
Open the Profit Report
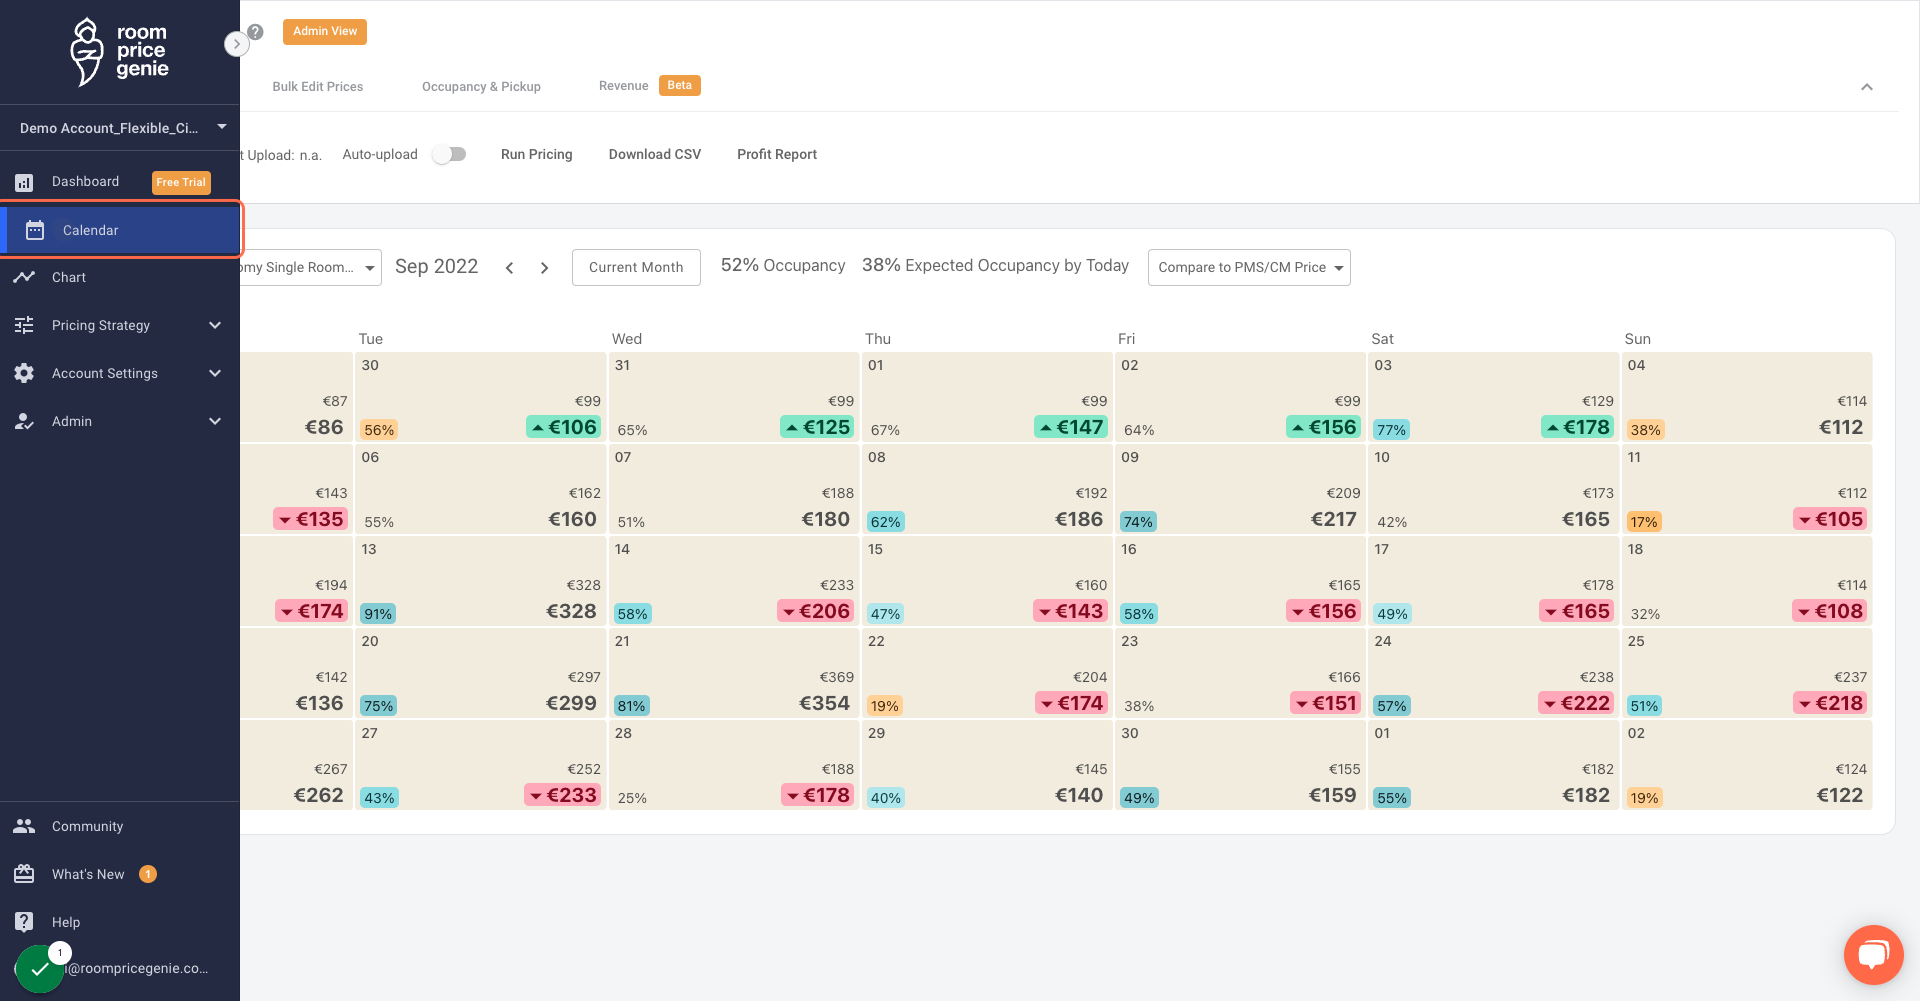pyautogui.click(x=777, y=154)
